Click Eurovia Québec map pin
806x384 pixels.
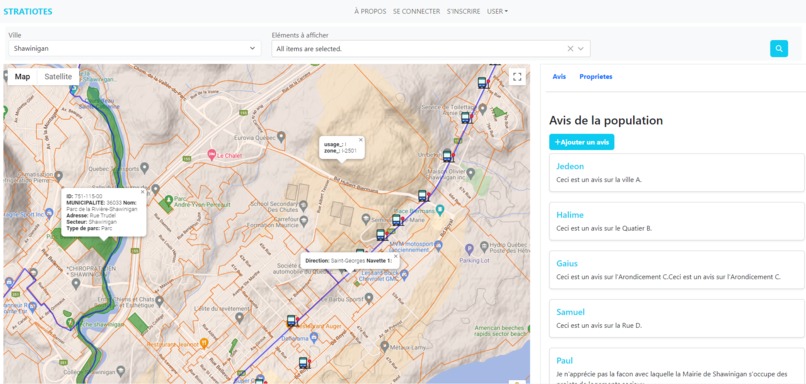281,137
